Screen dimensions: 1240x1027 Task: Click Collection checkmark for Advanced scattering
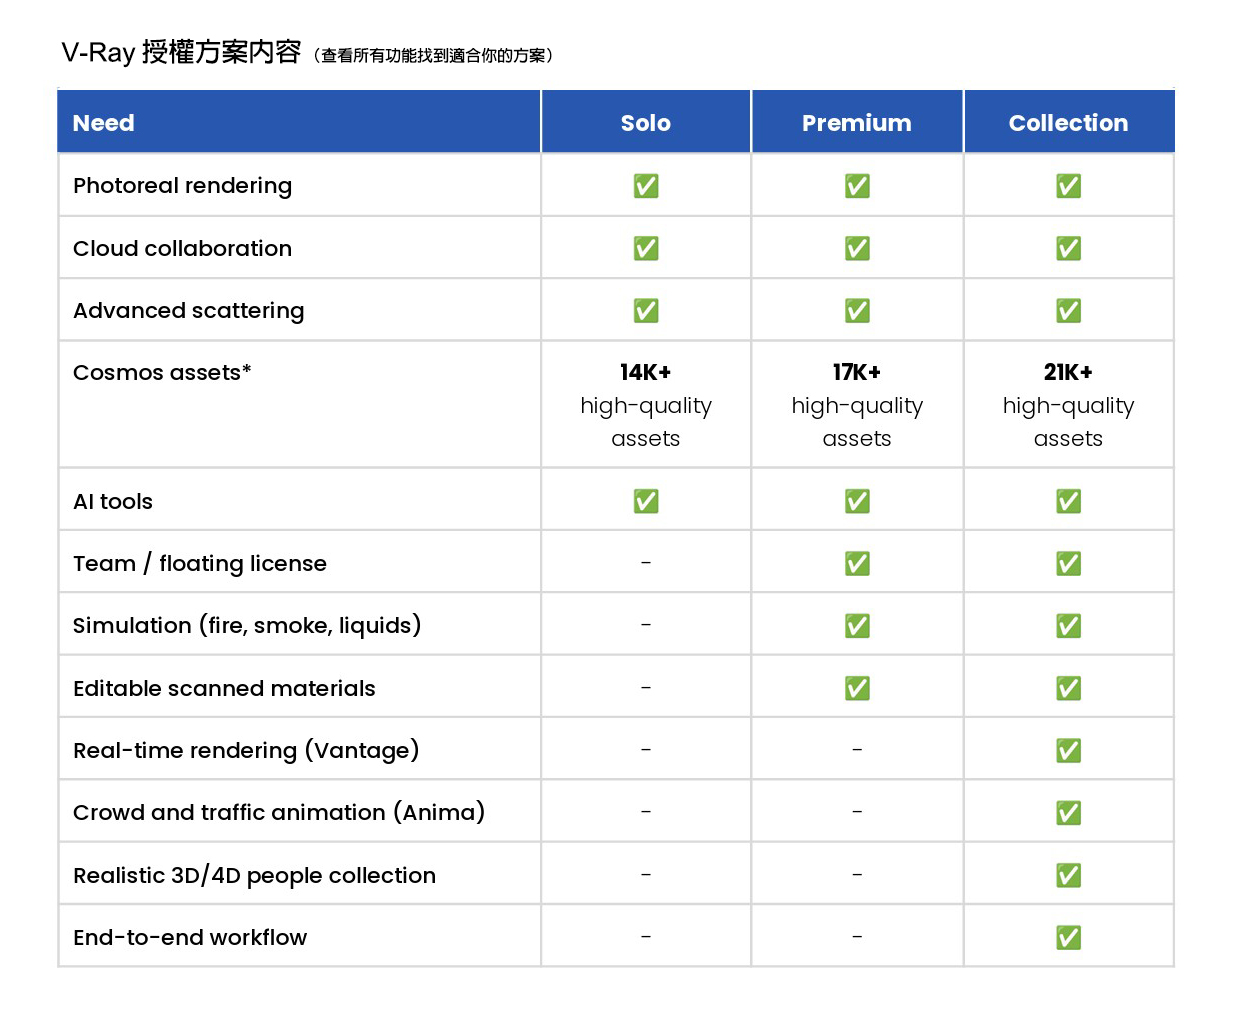(1068, 311)
